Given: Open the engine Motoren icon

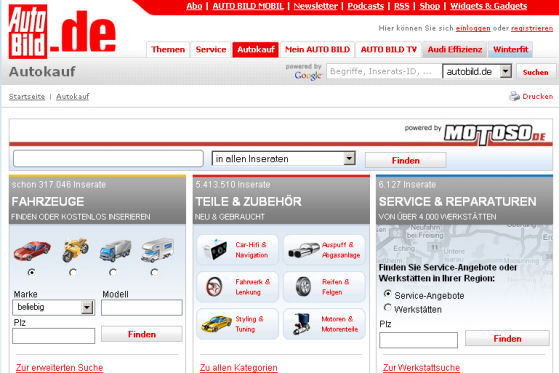Looking at the screenshot, I should [x=302, y=323].
